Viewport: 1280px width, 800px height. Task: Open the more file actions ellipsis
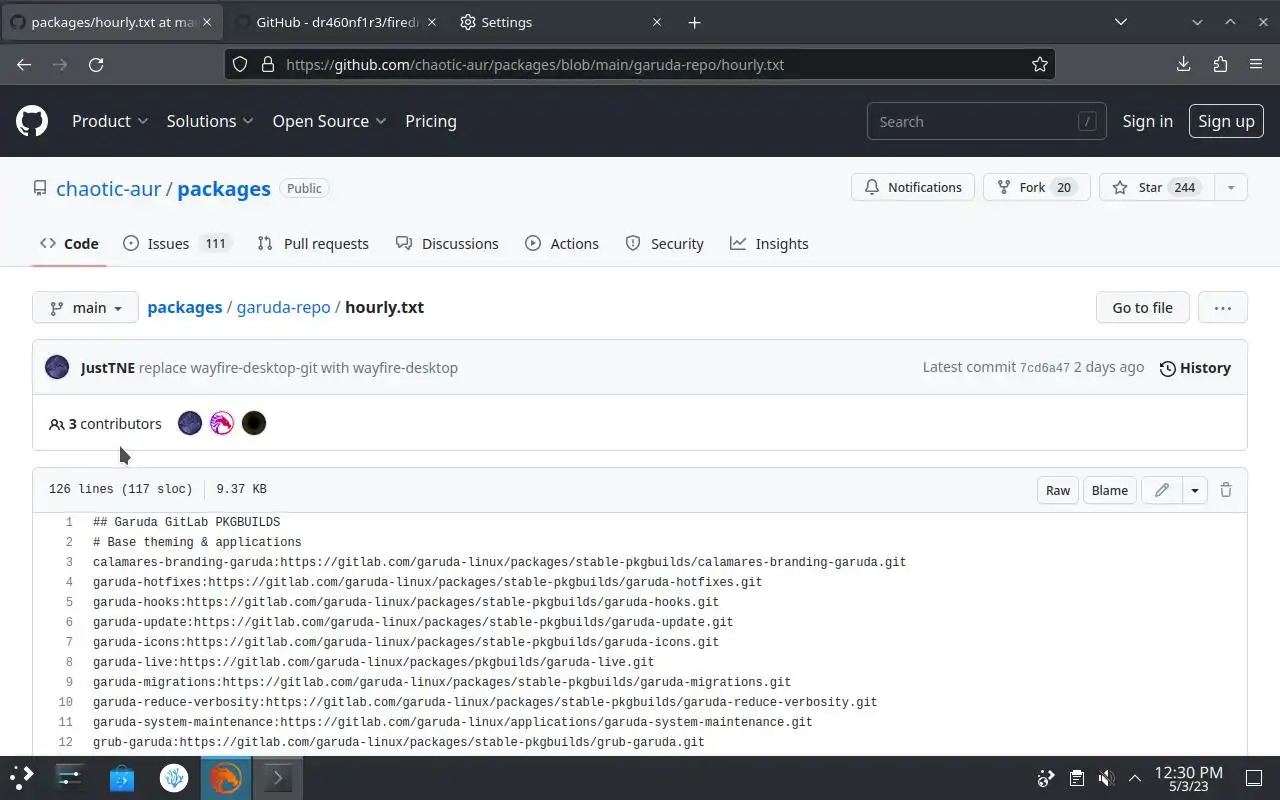[x=1222, y=308]
